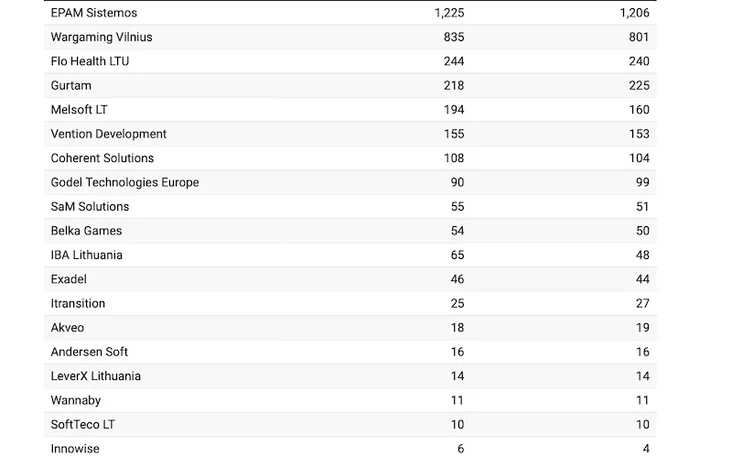Click the Wargaming Vilnius row label
This screenshot has height=456, width=732.
tap(101, 37)
